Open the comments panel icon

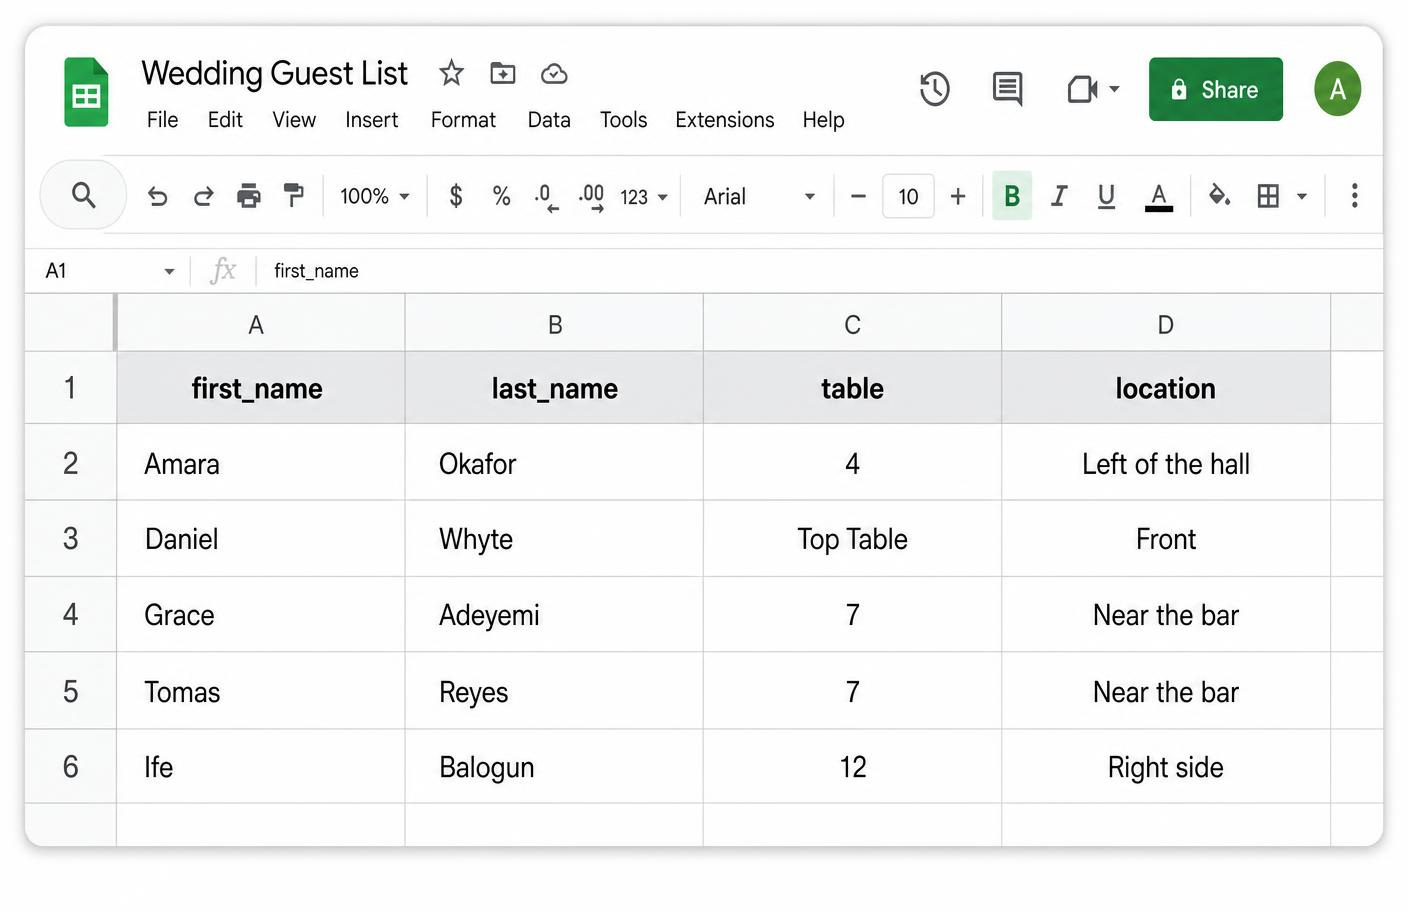coord(1007,89)
